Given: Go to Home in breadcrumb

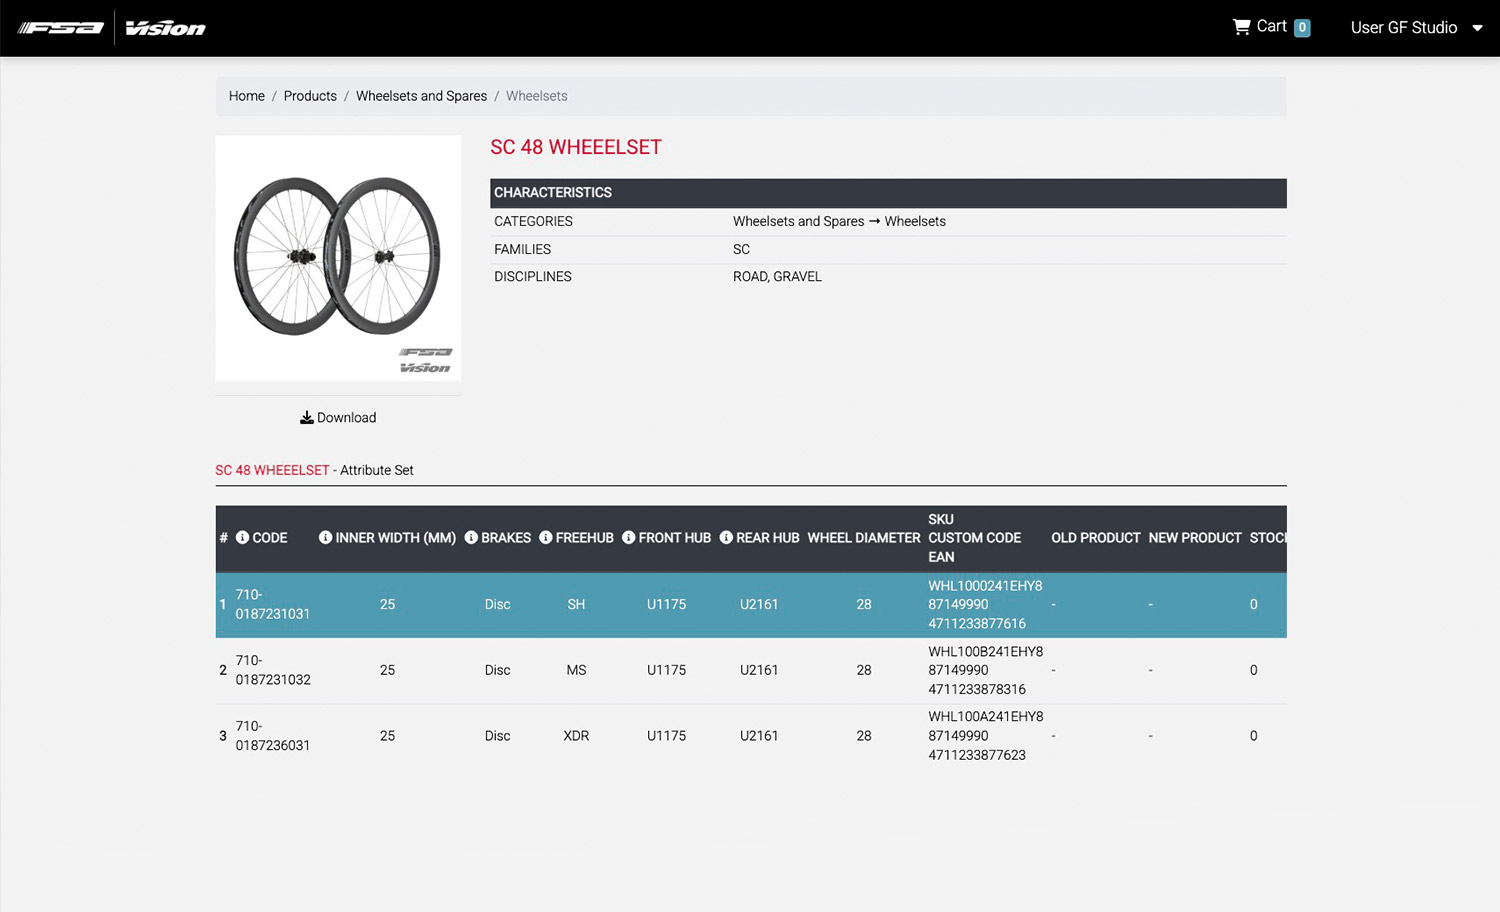Looking at the screenshot, I should pyautogui.click(x=246, y=96).
